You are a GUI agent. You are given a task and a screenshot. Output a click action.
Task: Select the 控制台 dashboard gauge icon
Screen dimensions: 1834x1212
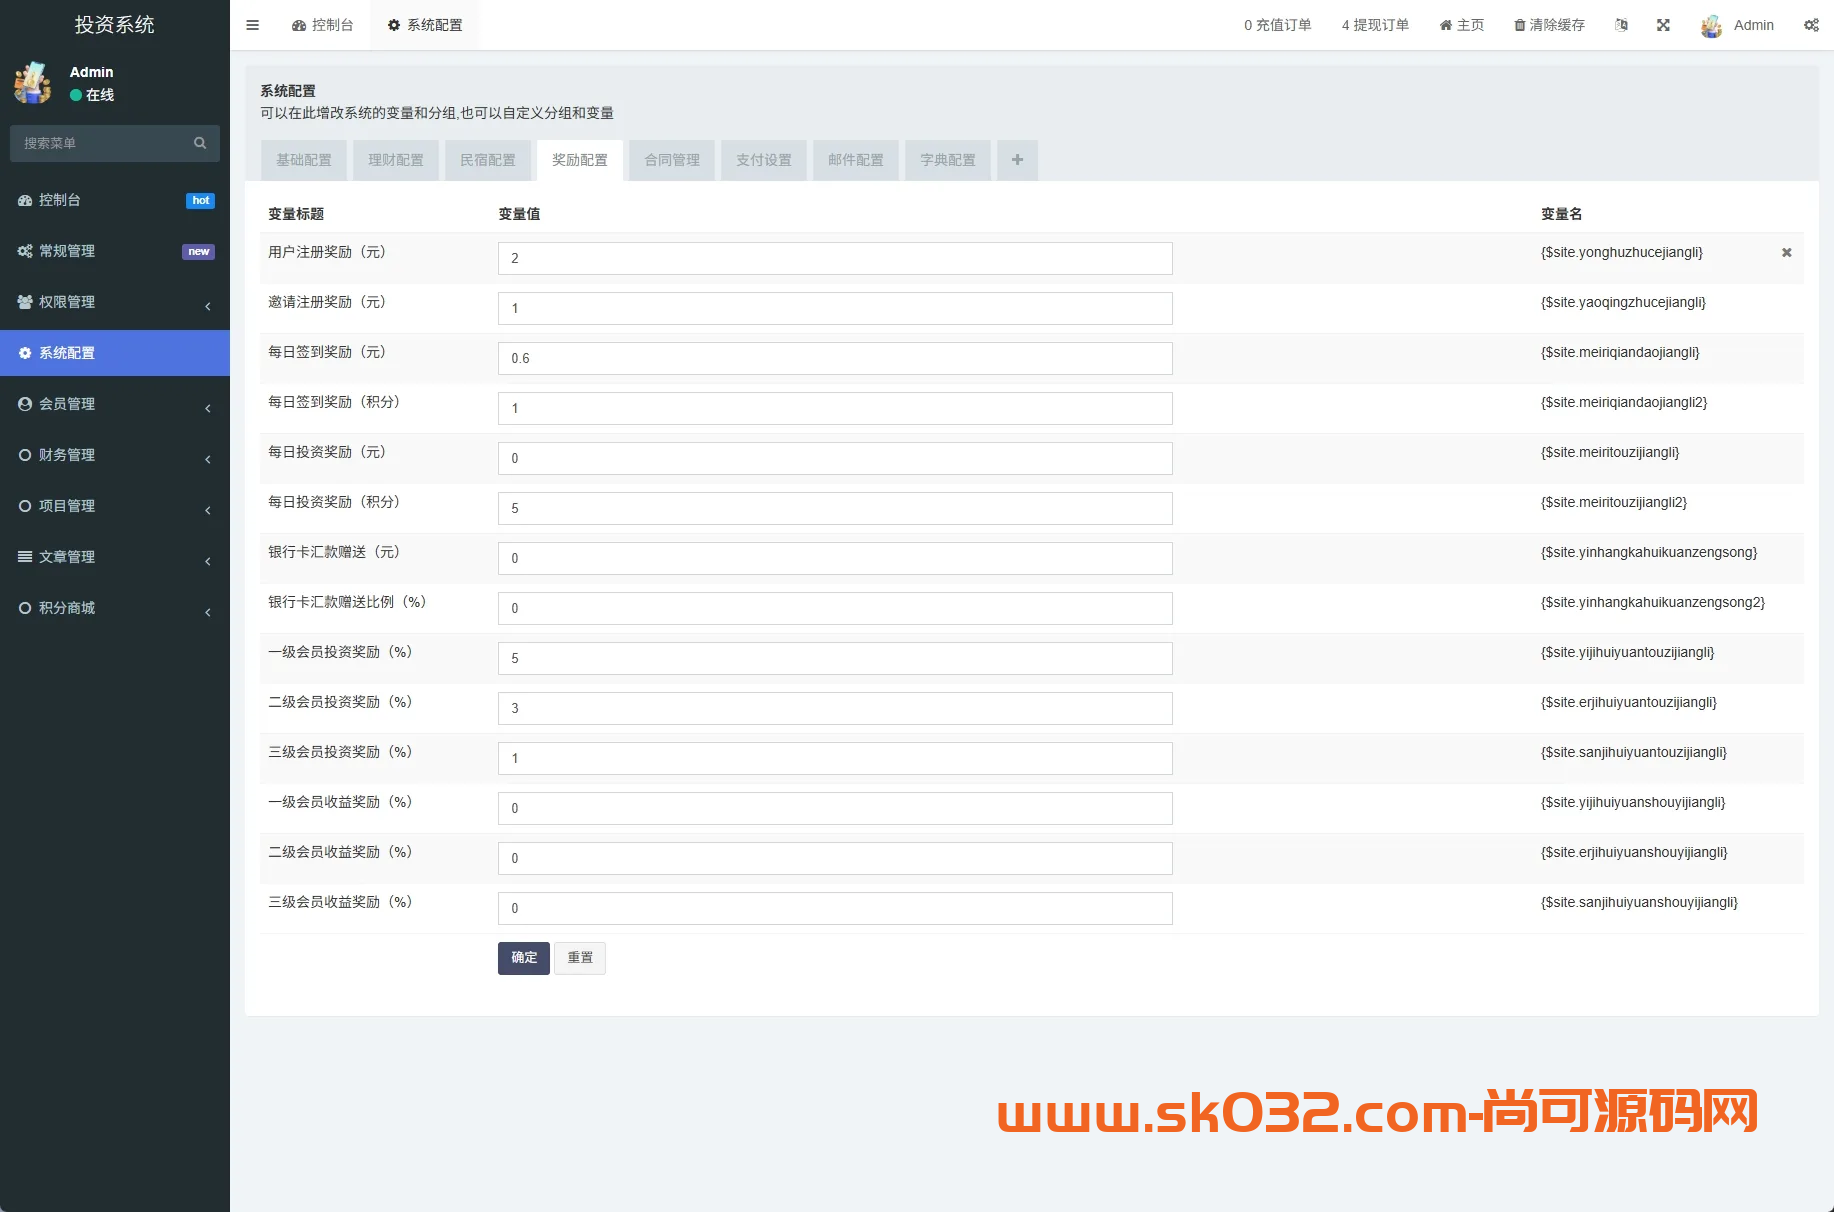click(25, 200)
